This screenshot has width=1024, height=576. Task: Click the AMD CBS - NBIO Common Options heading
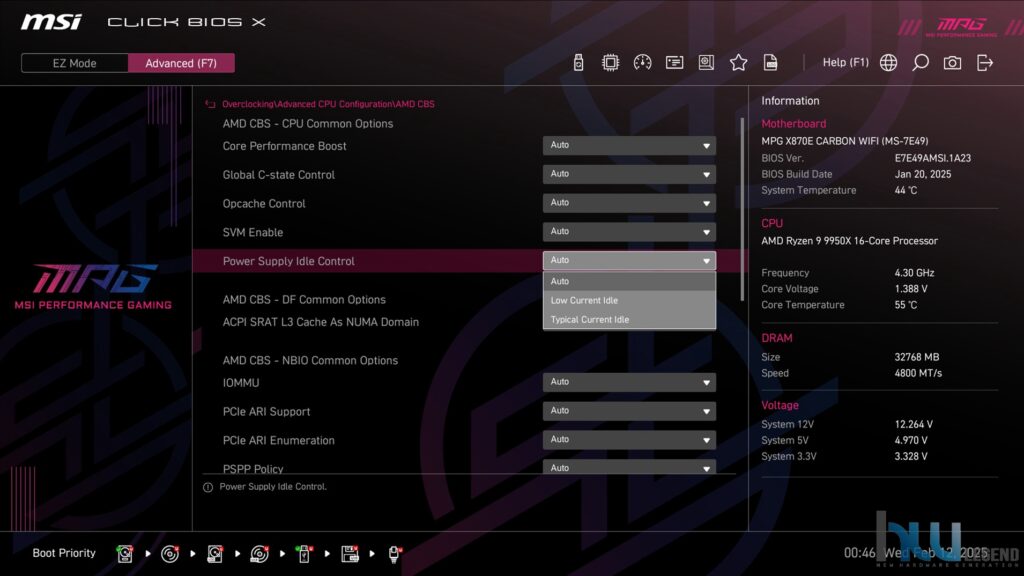(310, 360)
